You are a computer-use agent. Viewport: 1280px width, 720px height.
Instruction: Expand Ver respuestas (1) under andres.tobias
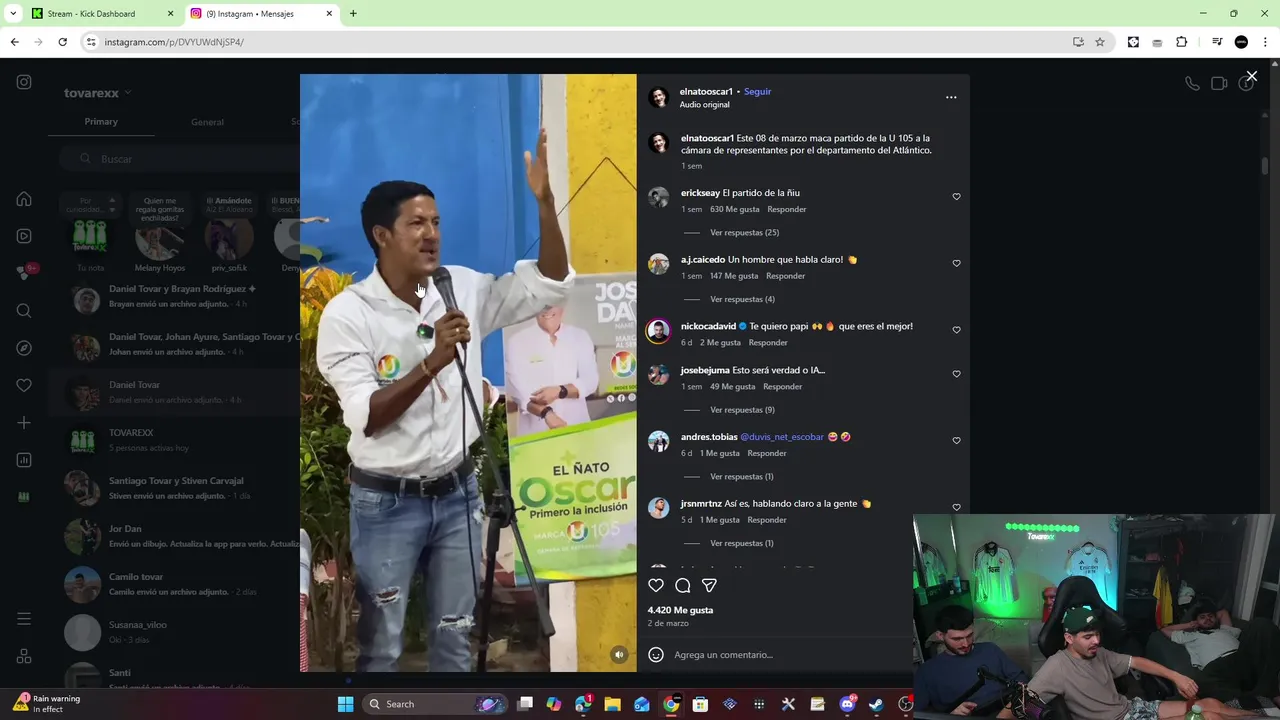click(741, 477)
